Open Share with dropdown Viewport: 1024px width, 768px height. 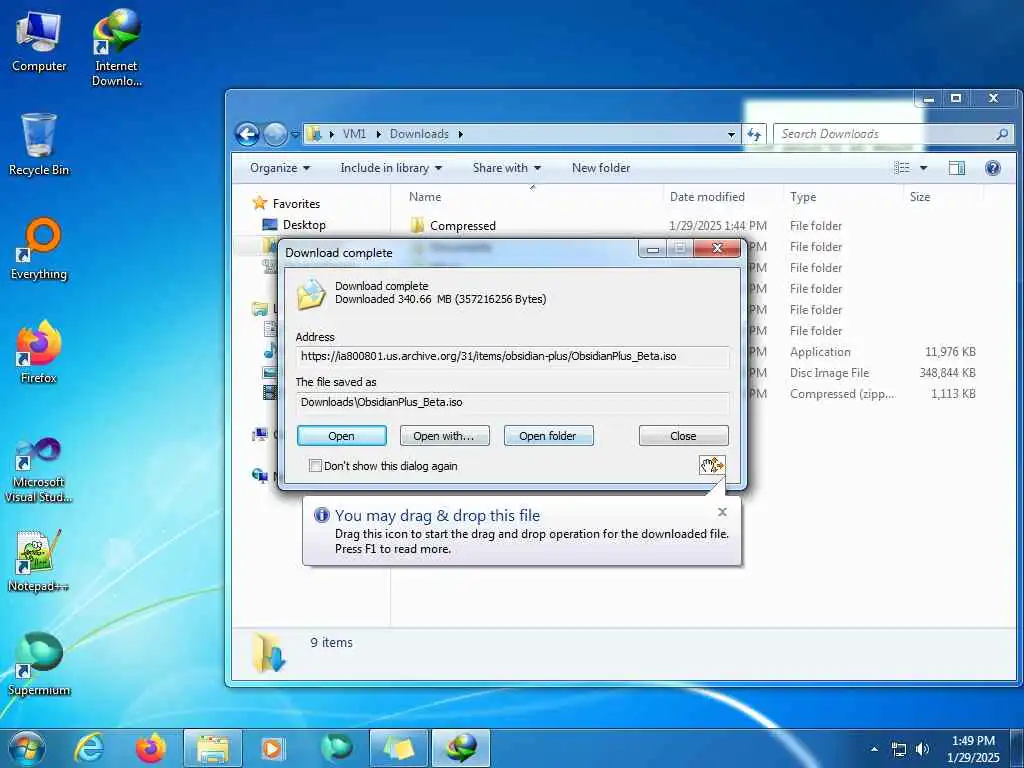(x=507, y=168)
